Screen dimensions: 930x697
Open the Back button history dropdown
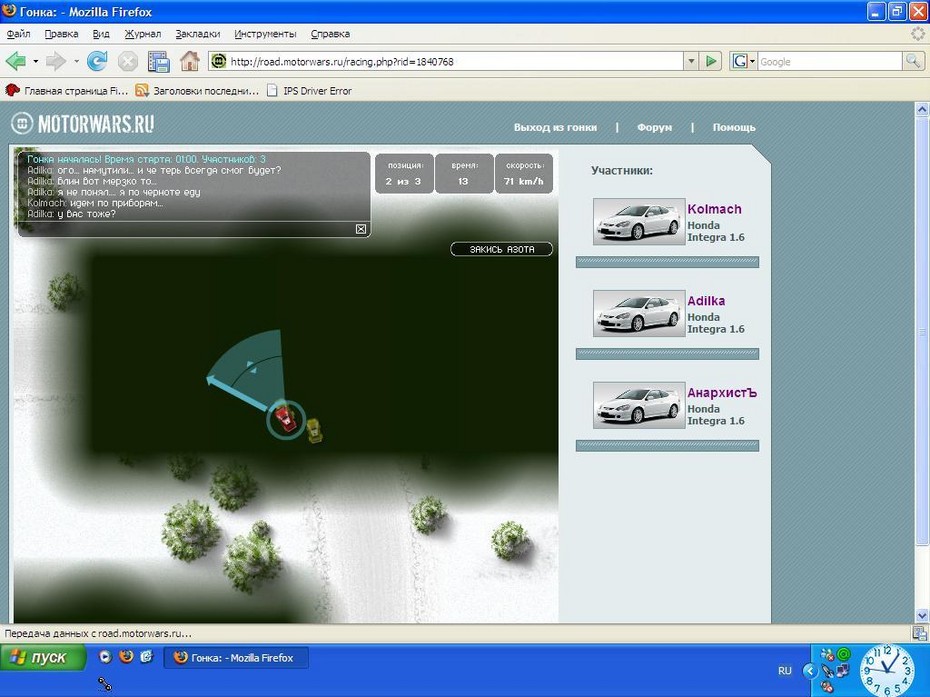point(36,61)
